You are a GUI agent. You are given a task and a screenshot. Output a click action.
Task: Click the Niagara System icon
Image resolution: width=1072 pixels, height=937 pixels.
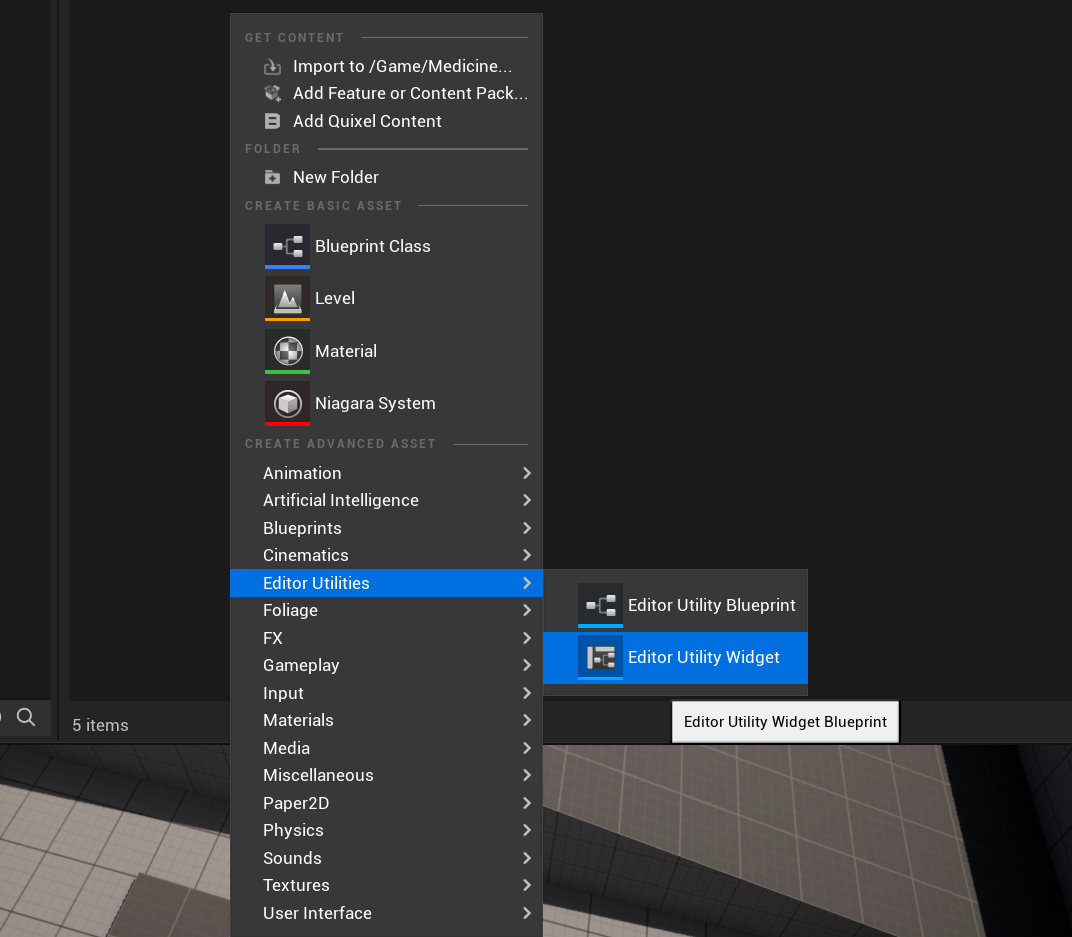287,403
